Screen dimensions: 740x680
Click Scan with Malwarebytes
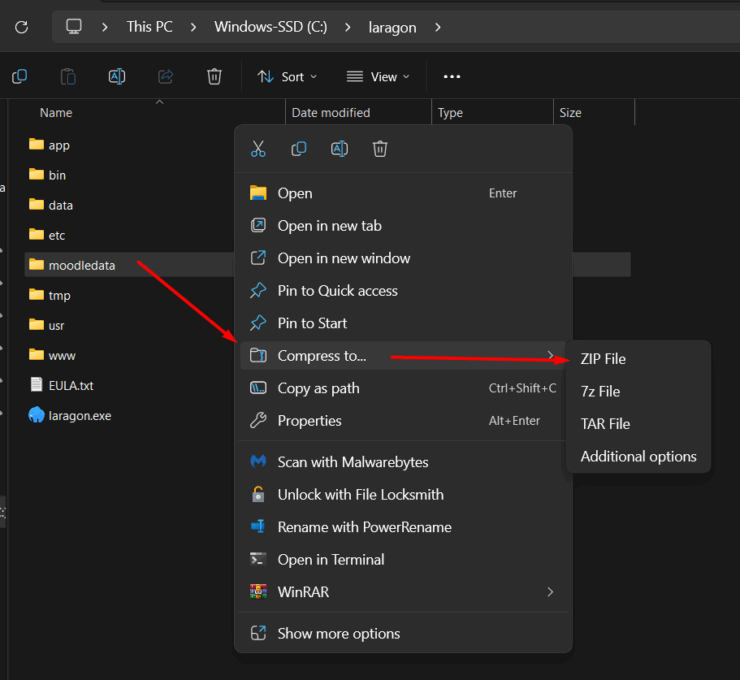point(404,462)
